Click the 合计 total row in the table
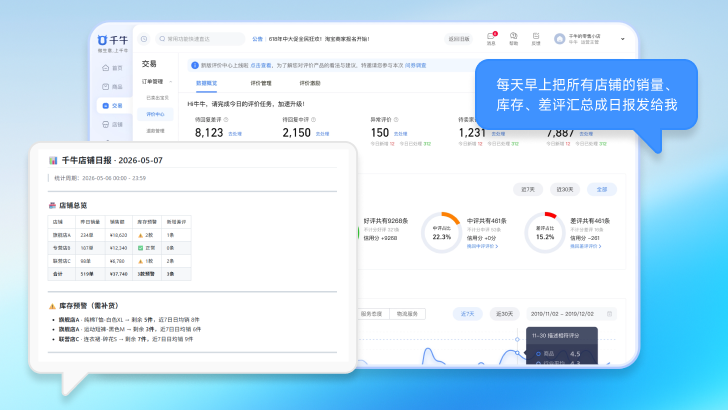The image size is (728, 410). (119, 274)
